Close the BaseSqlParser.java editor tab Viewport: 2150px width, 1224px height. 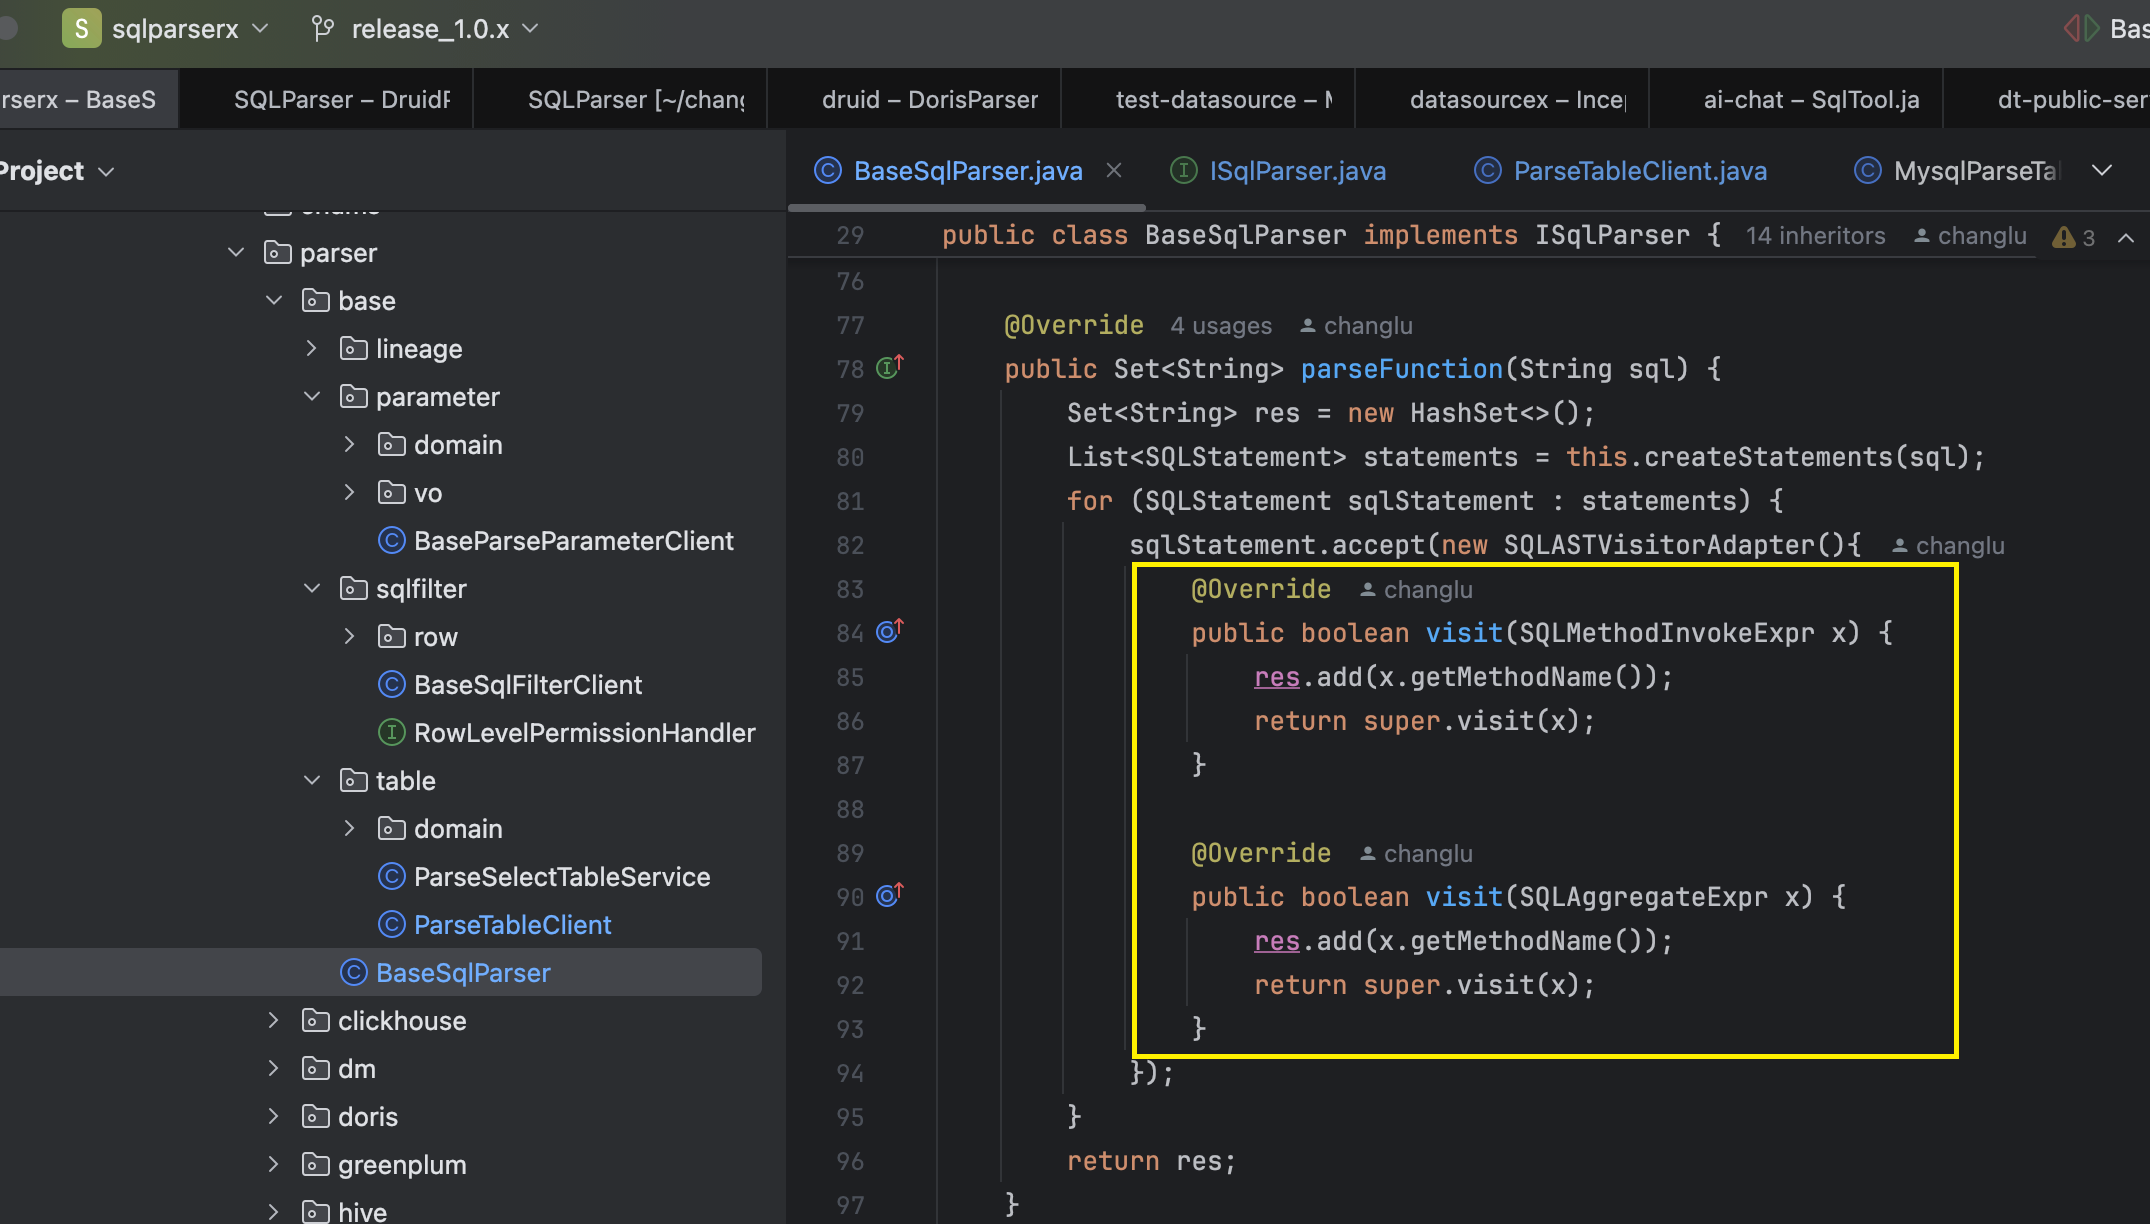point(1113,171)
